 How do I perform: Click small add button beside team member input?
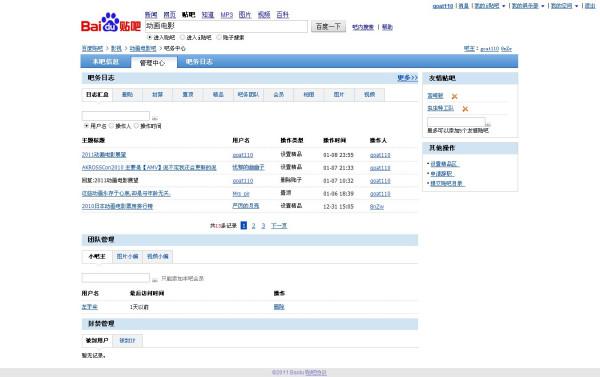[155, 279]
